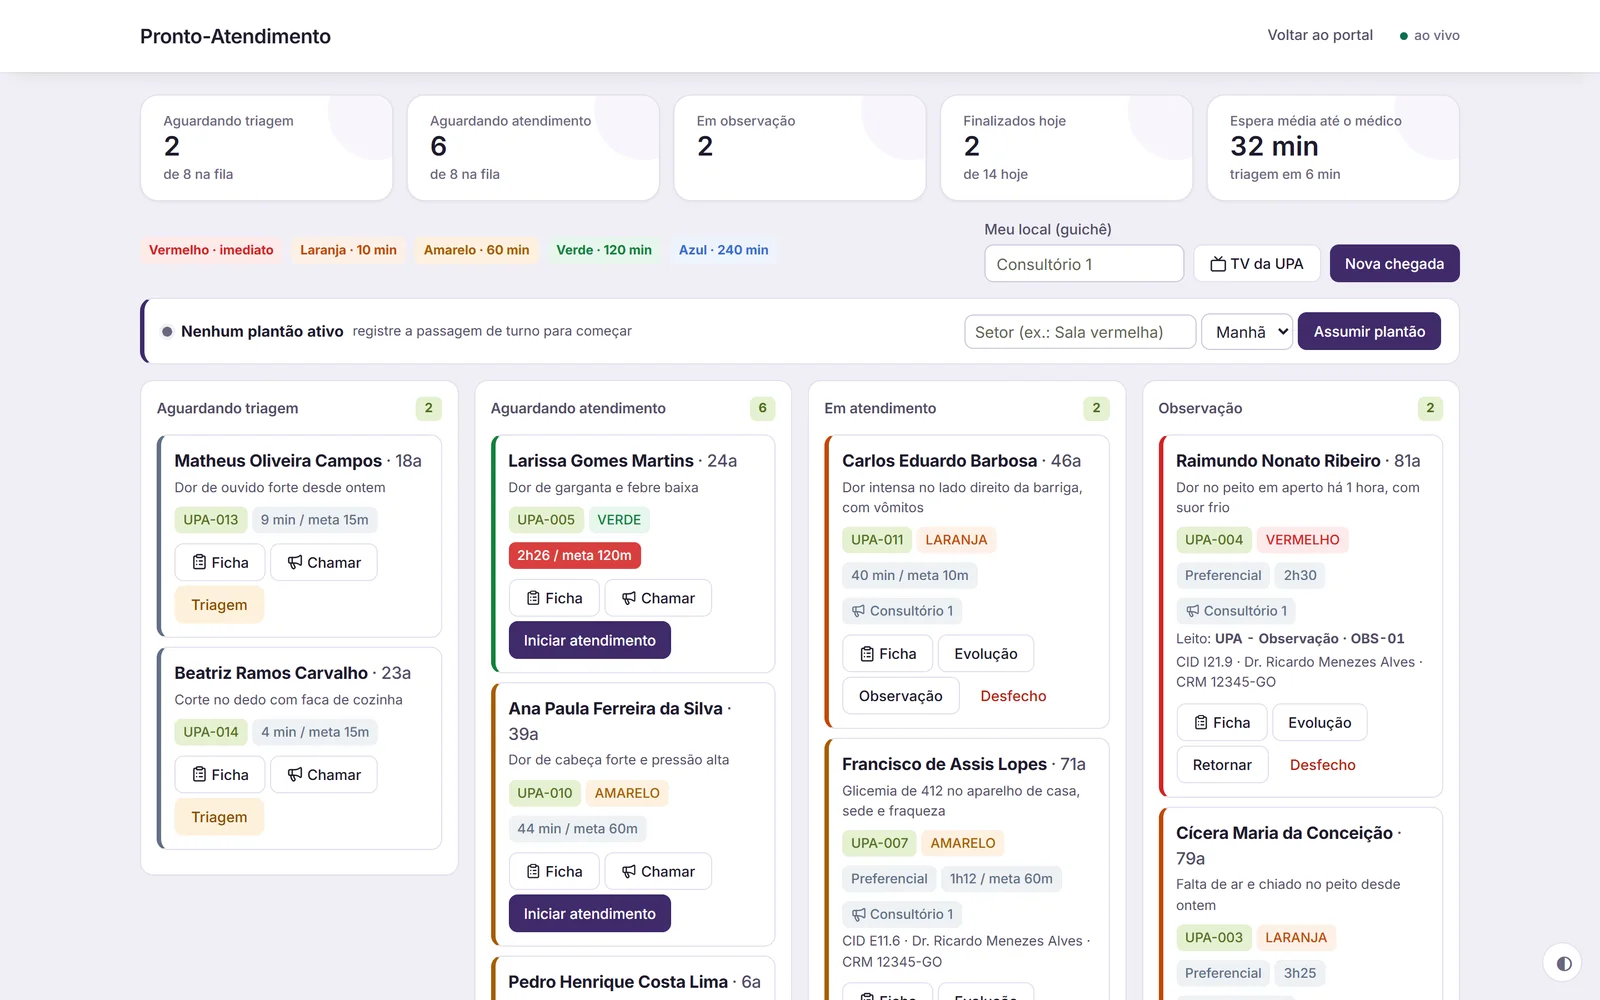Click the ao vivo status indicator
The image size is (1600, 1000).
coord(1430,35)
